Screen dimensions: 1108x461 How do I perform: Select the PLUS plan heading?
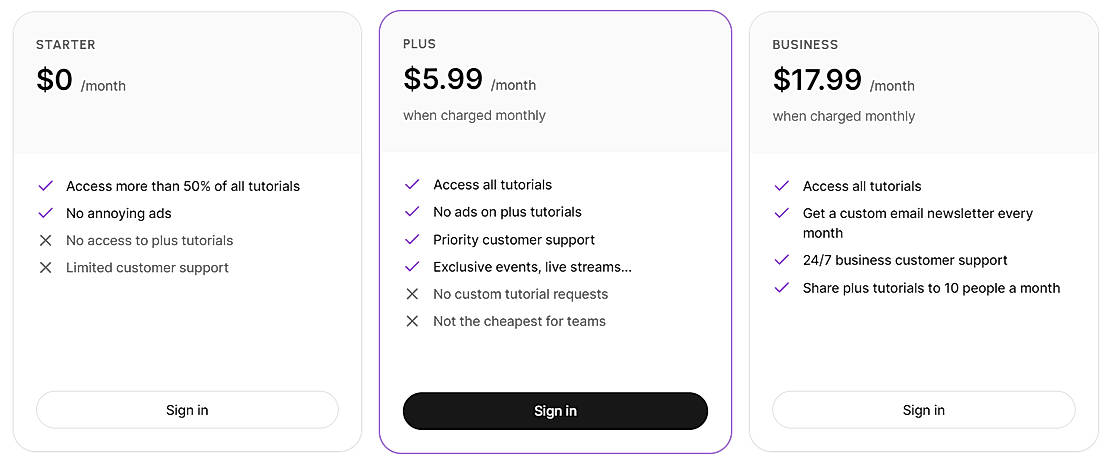point(420,44)
